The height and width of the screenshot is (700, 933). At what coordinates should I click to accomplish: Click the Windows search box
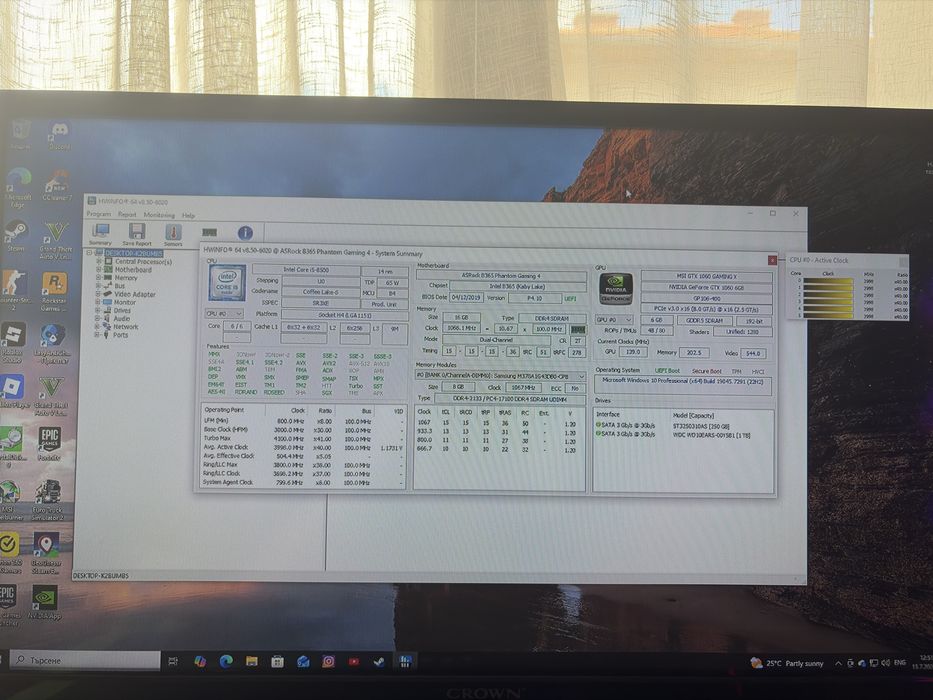coord(86,660)
